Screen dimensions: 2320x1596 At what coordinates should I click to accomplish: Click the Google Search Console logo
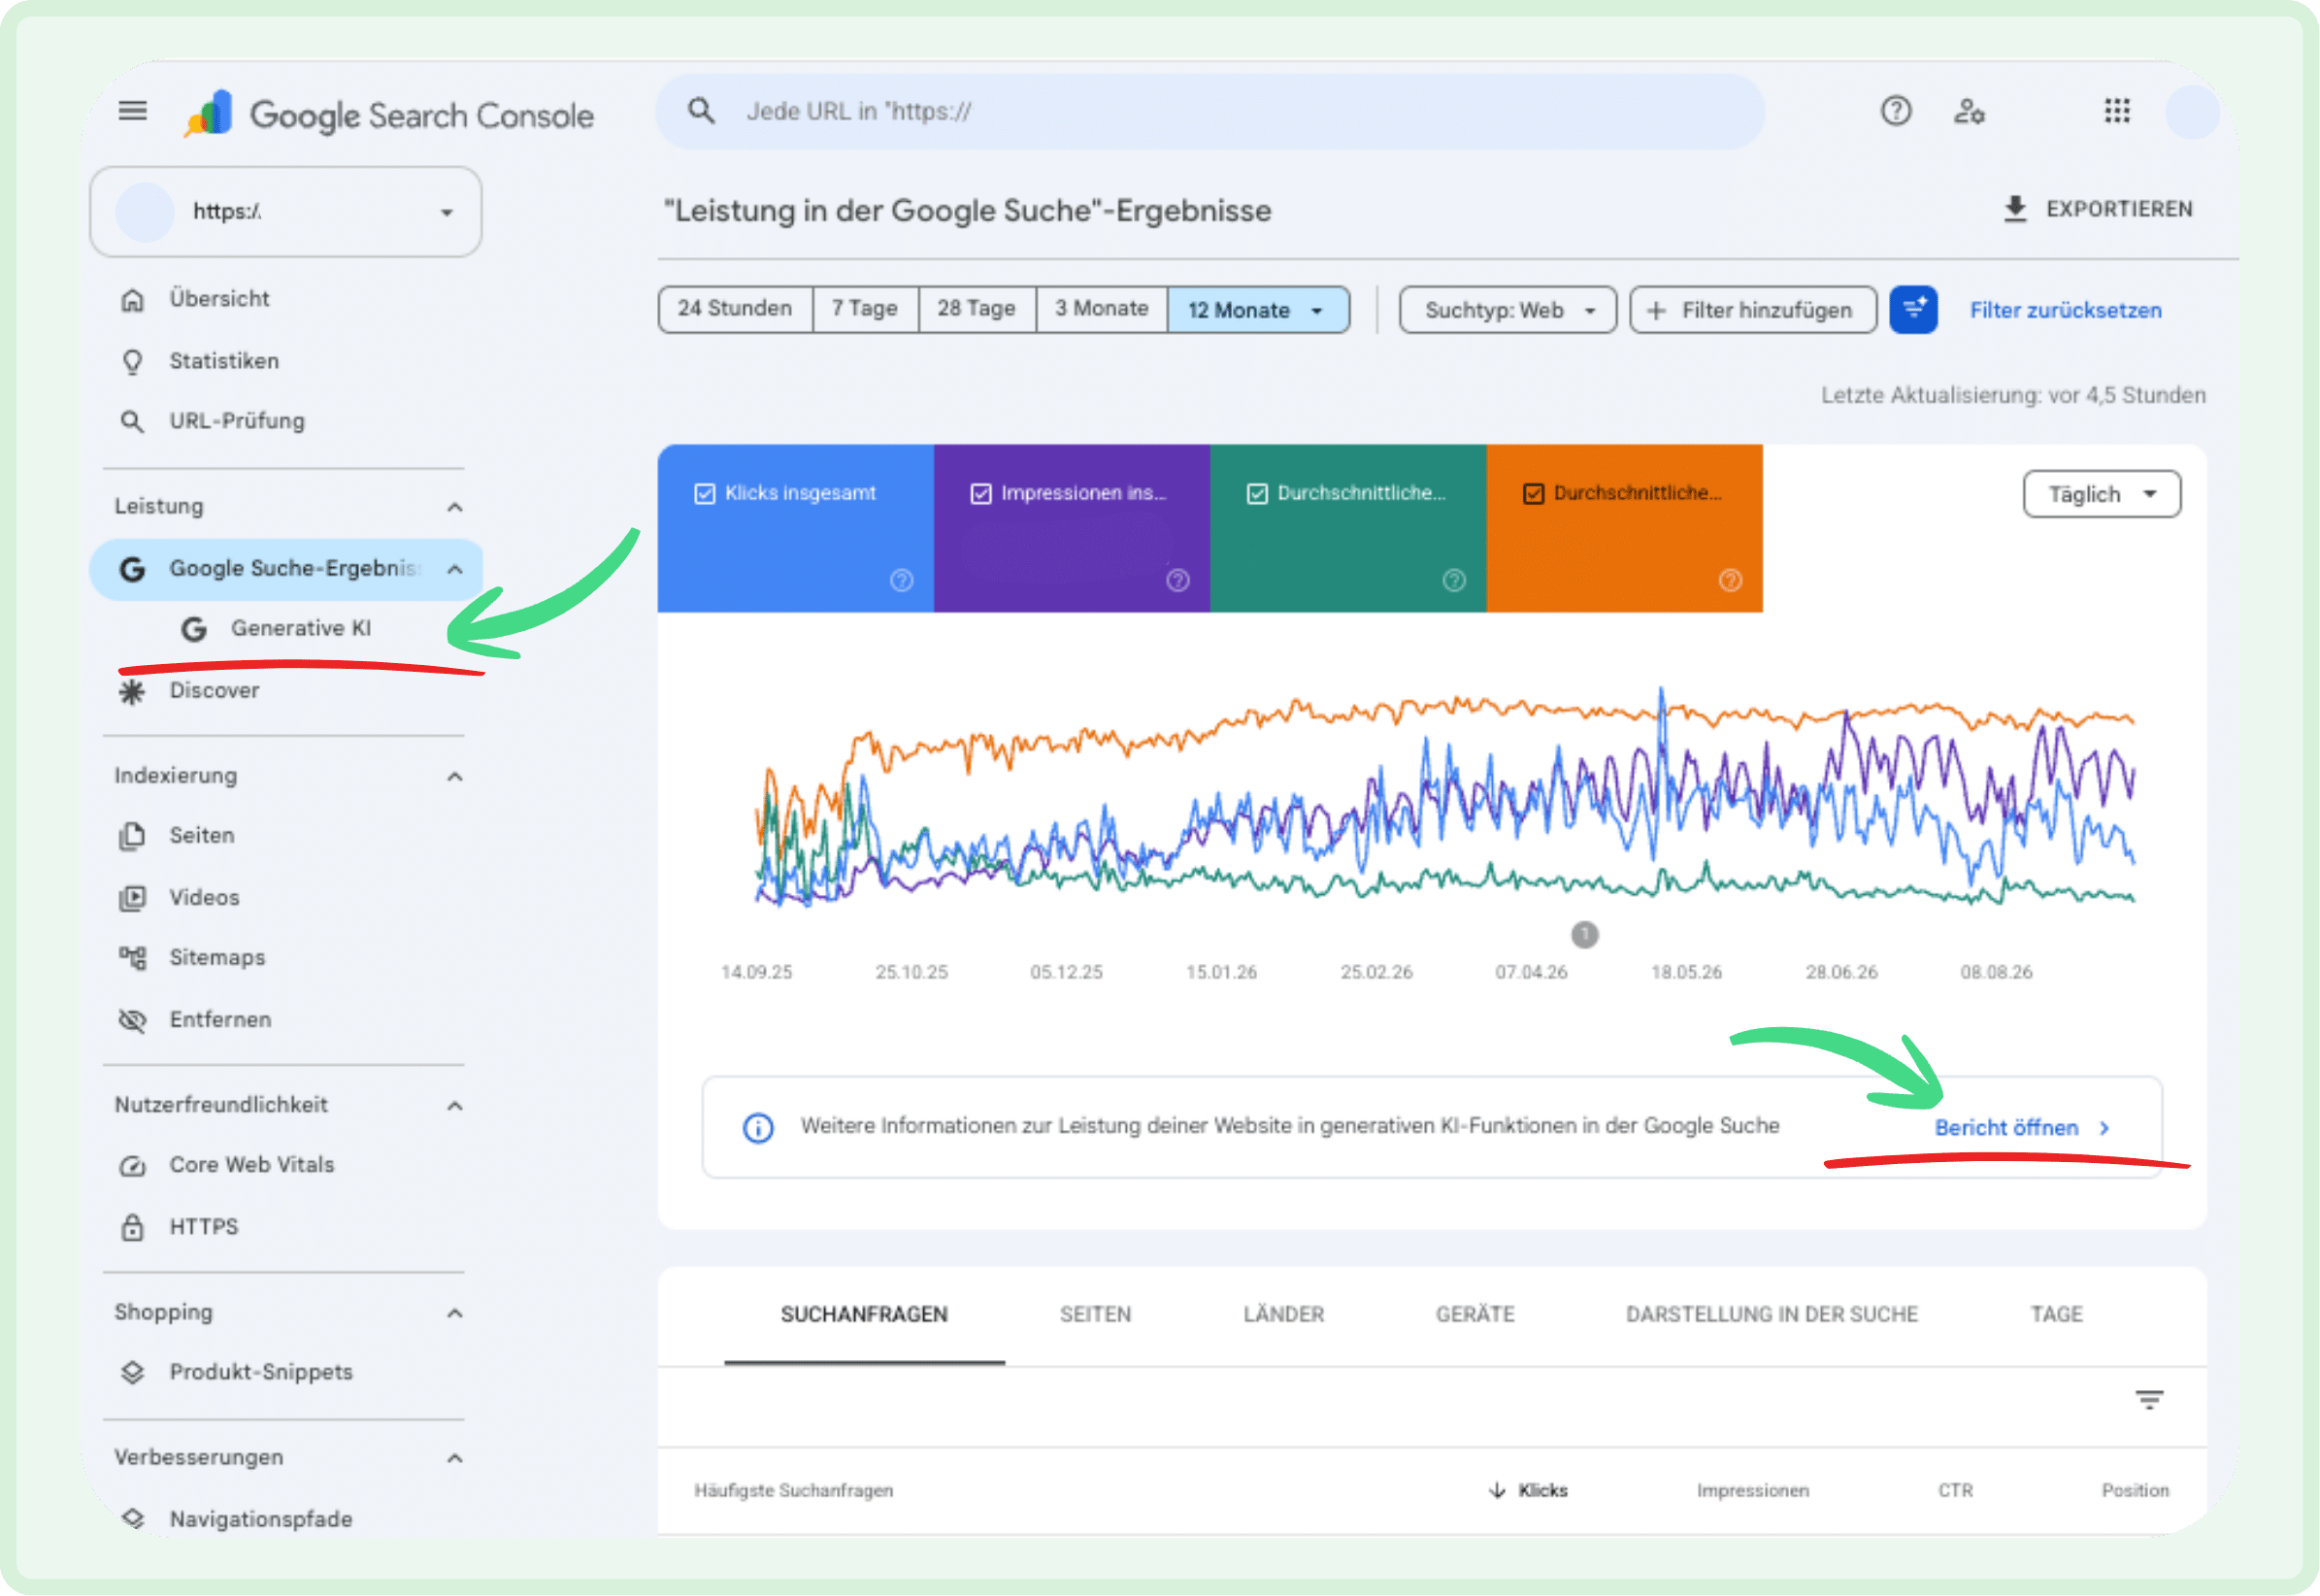390,114
